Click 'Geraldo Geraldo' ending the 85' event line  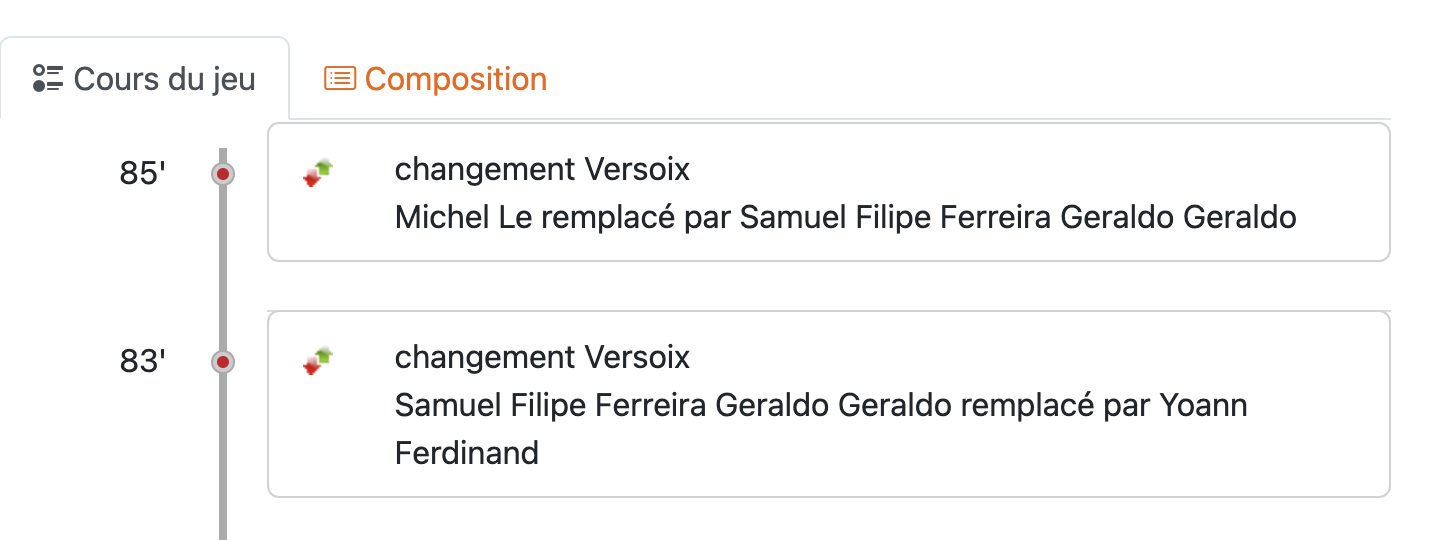point(1178,217)
